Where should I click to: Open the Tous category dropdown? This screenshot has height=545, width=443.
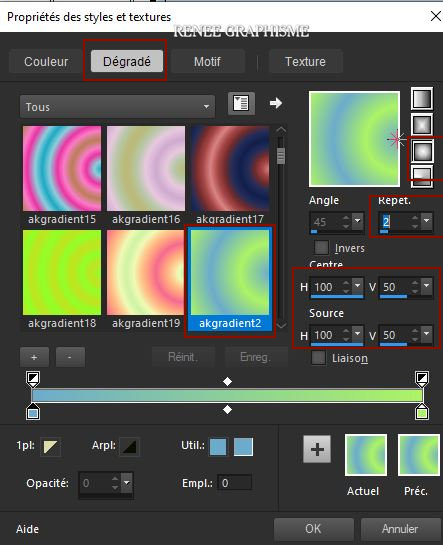(117, 107)
